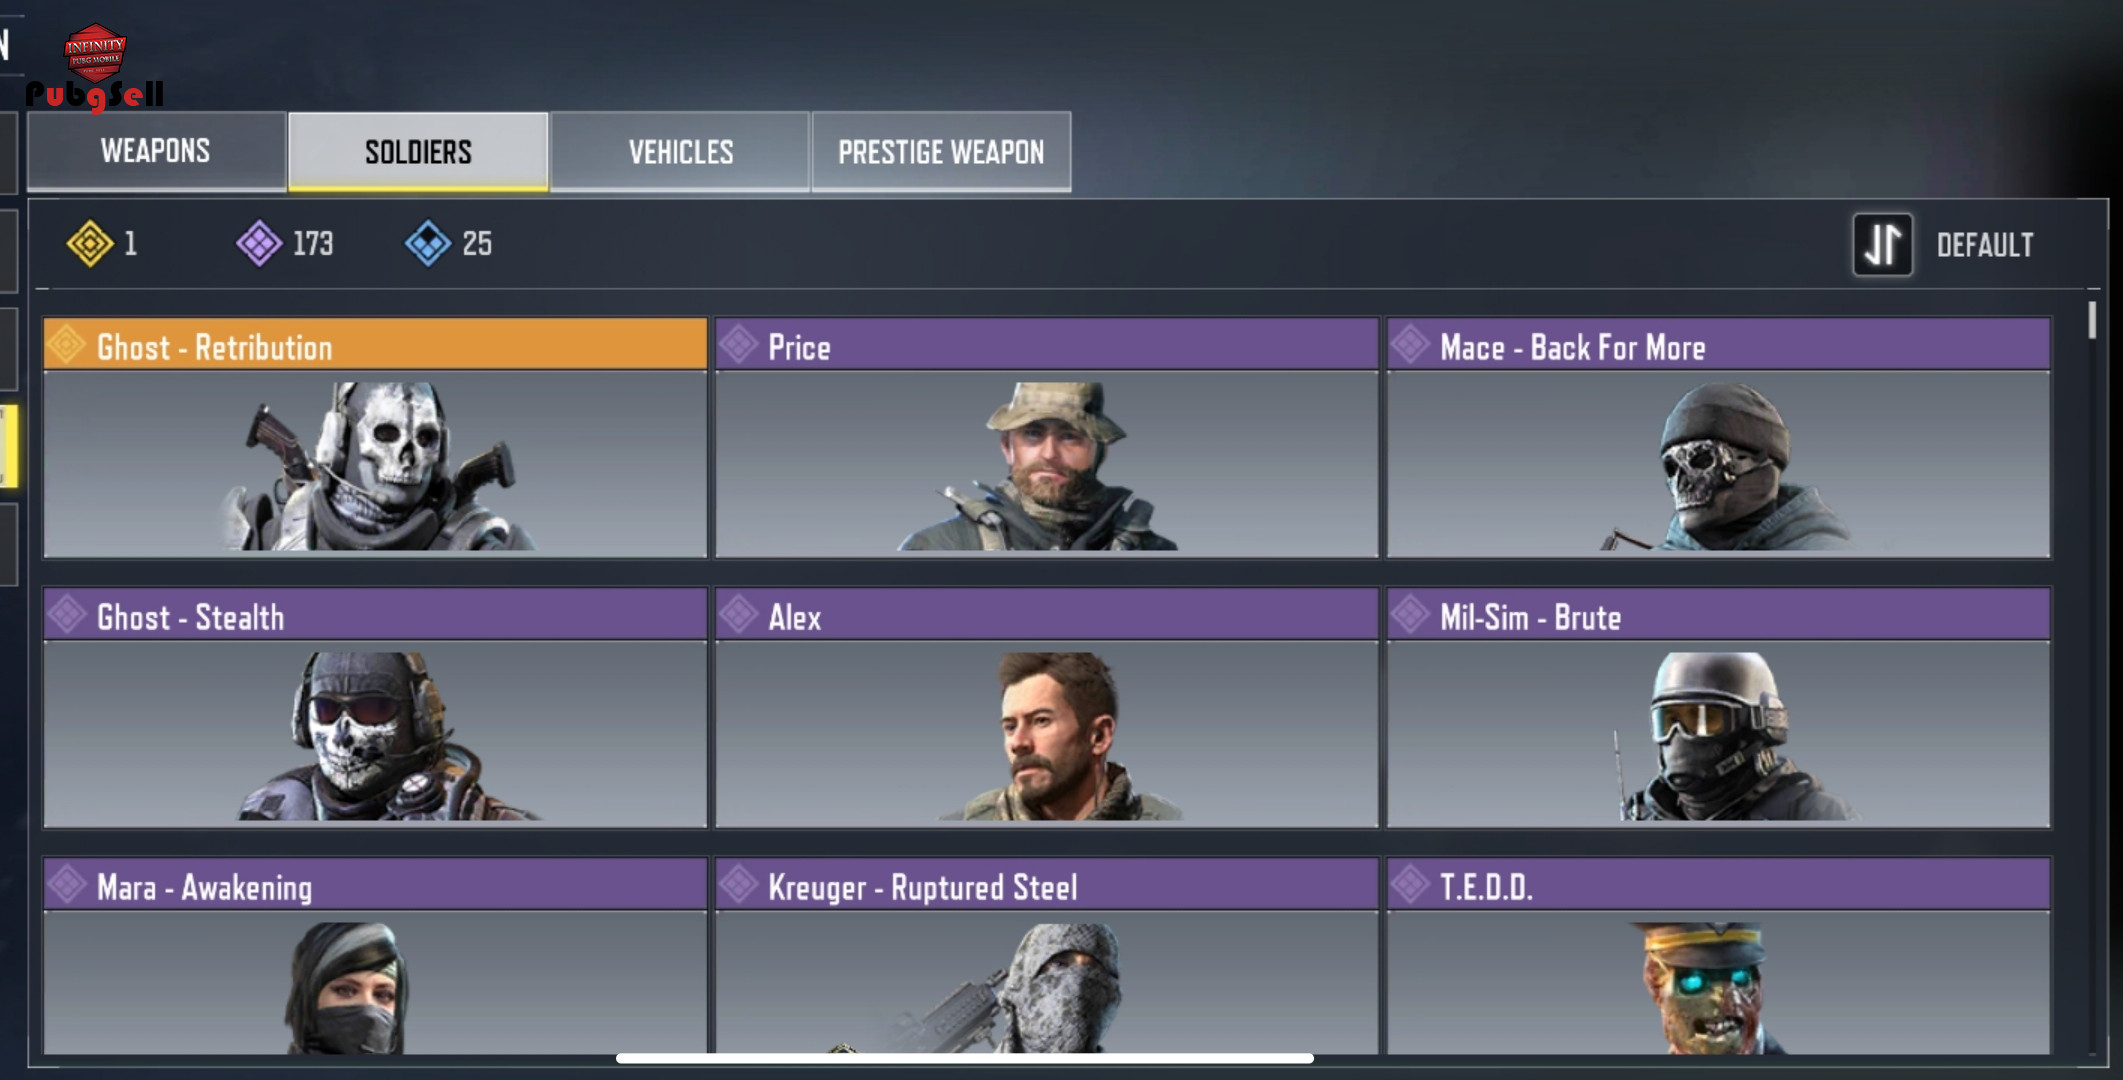Select the purple epic rarity diamond icon
The height and width of the screenshot is (1080, 2123).
coord(259,243)
